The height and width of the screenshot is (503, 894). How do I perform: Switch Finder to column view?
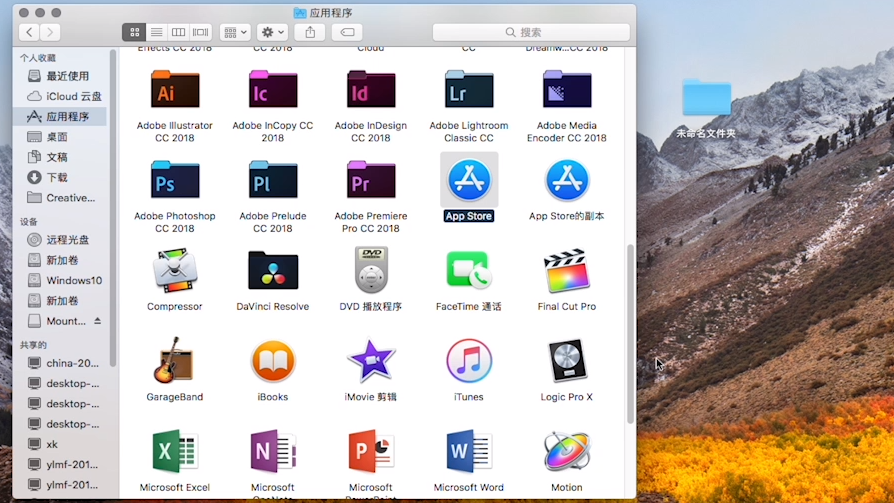pyautogui.click(x=178, y=33)
